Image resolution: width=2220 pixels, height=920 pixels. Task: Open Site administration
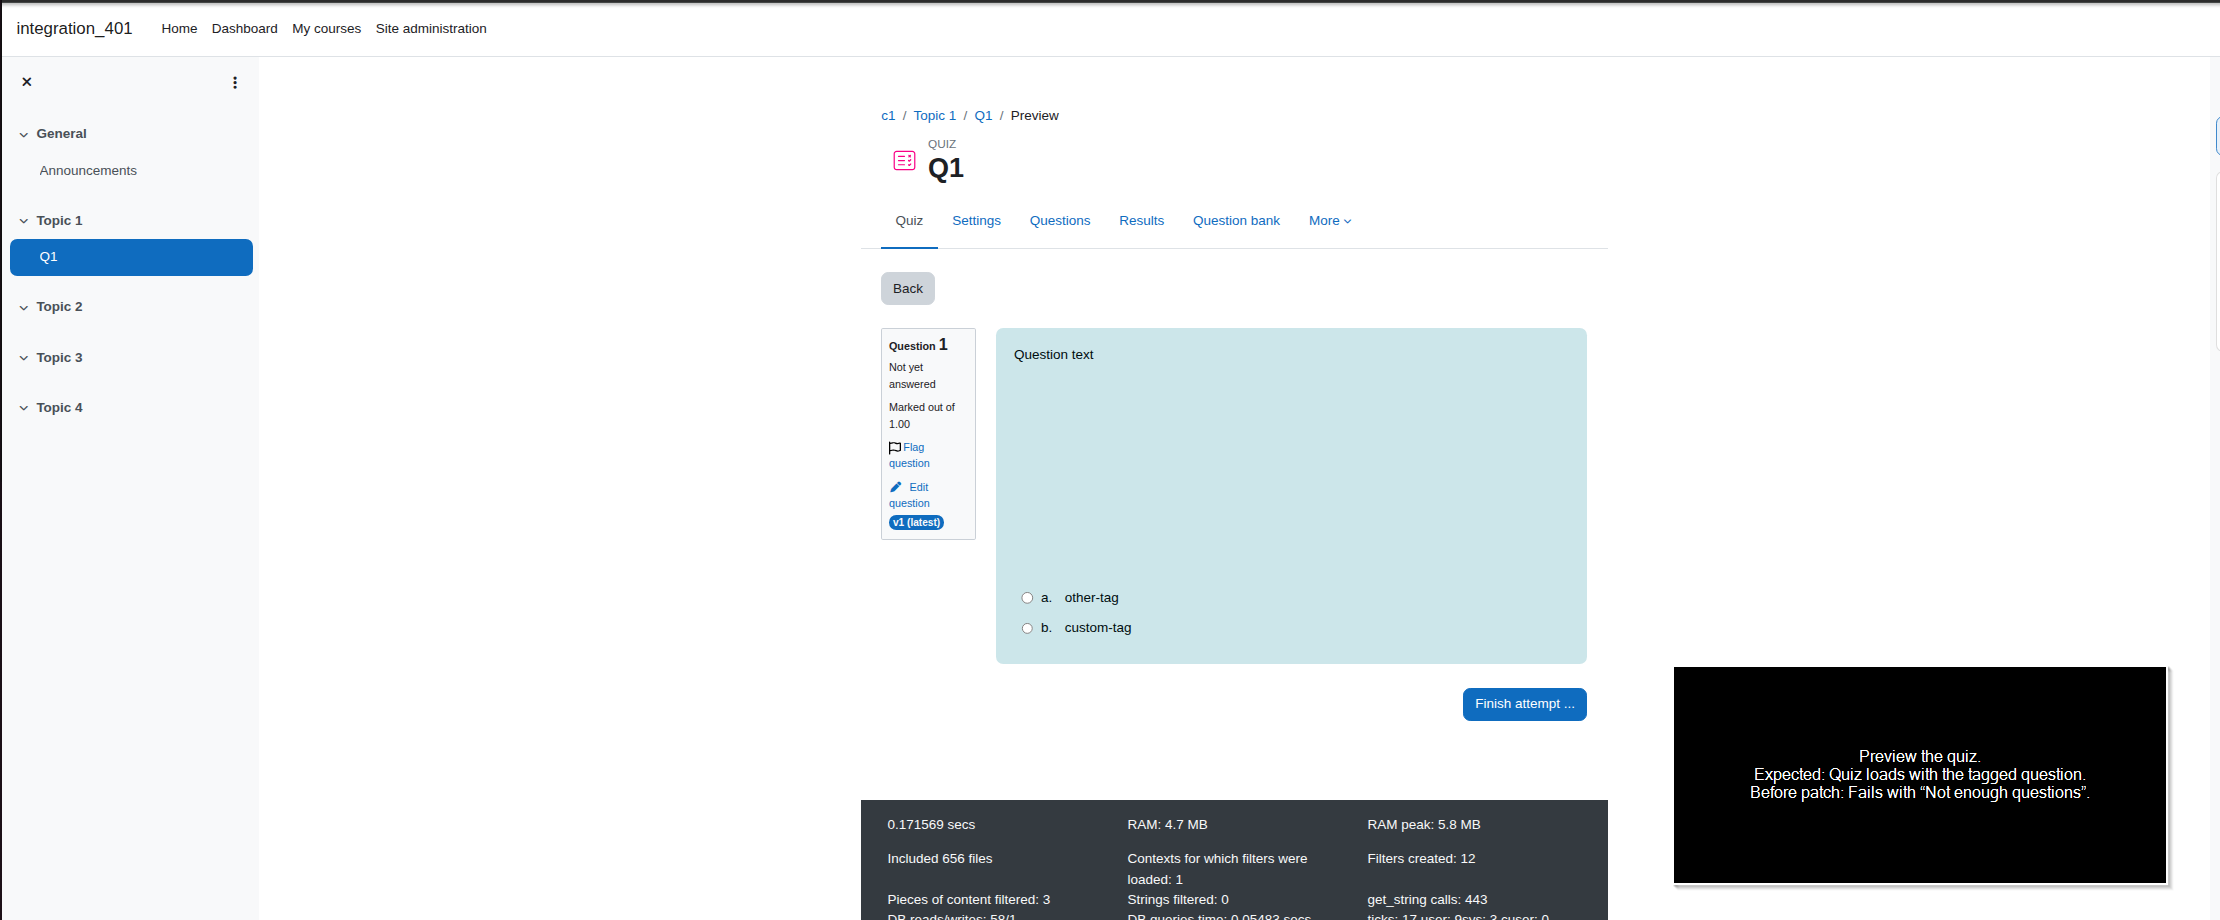tap(431, 29)
